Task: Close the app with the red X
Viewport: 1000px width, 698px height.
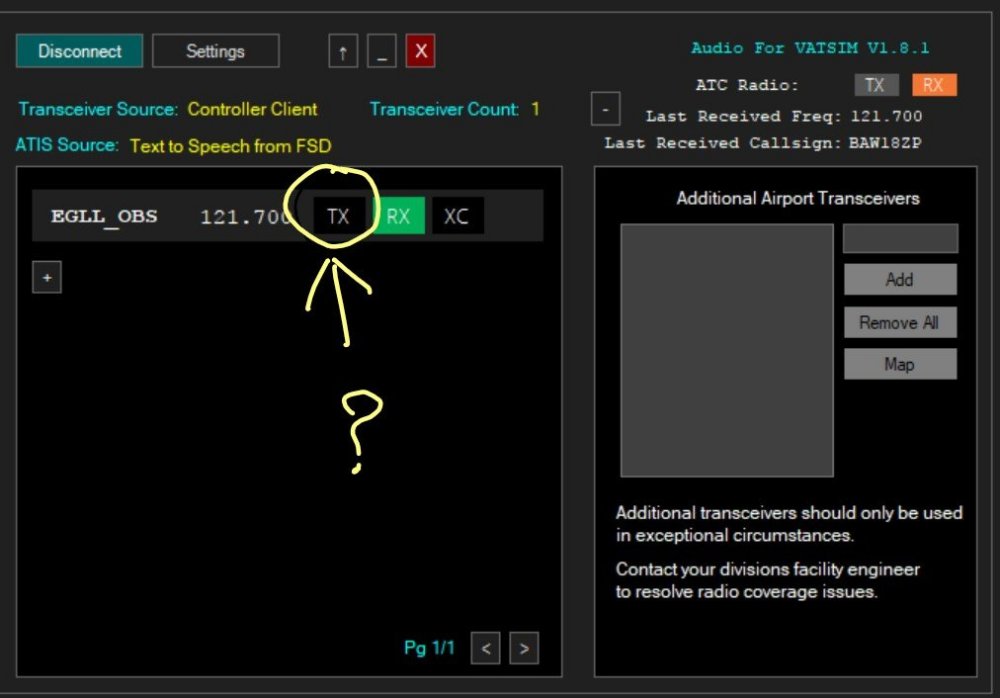Action: click(x=420, y=52)
